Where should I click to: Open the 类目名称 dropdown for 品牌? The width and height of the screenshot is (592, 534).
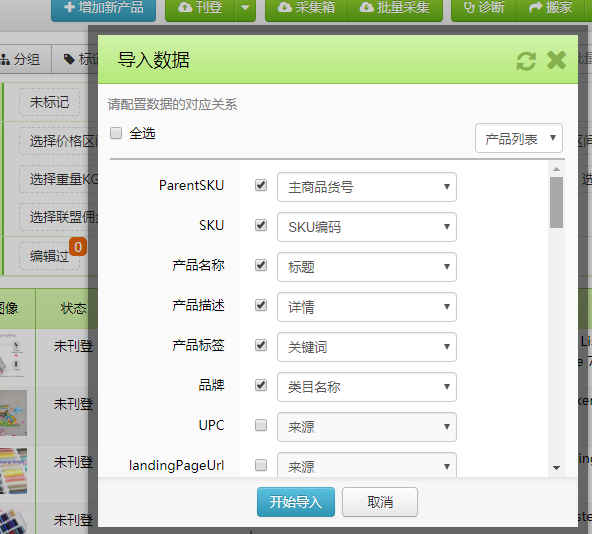point(367,387)
